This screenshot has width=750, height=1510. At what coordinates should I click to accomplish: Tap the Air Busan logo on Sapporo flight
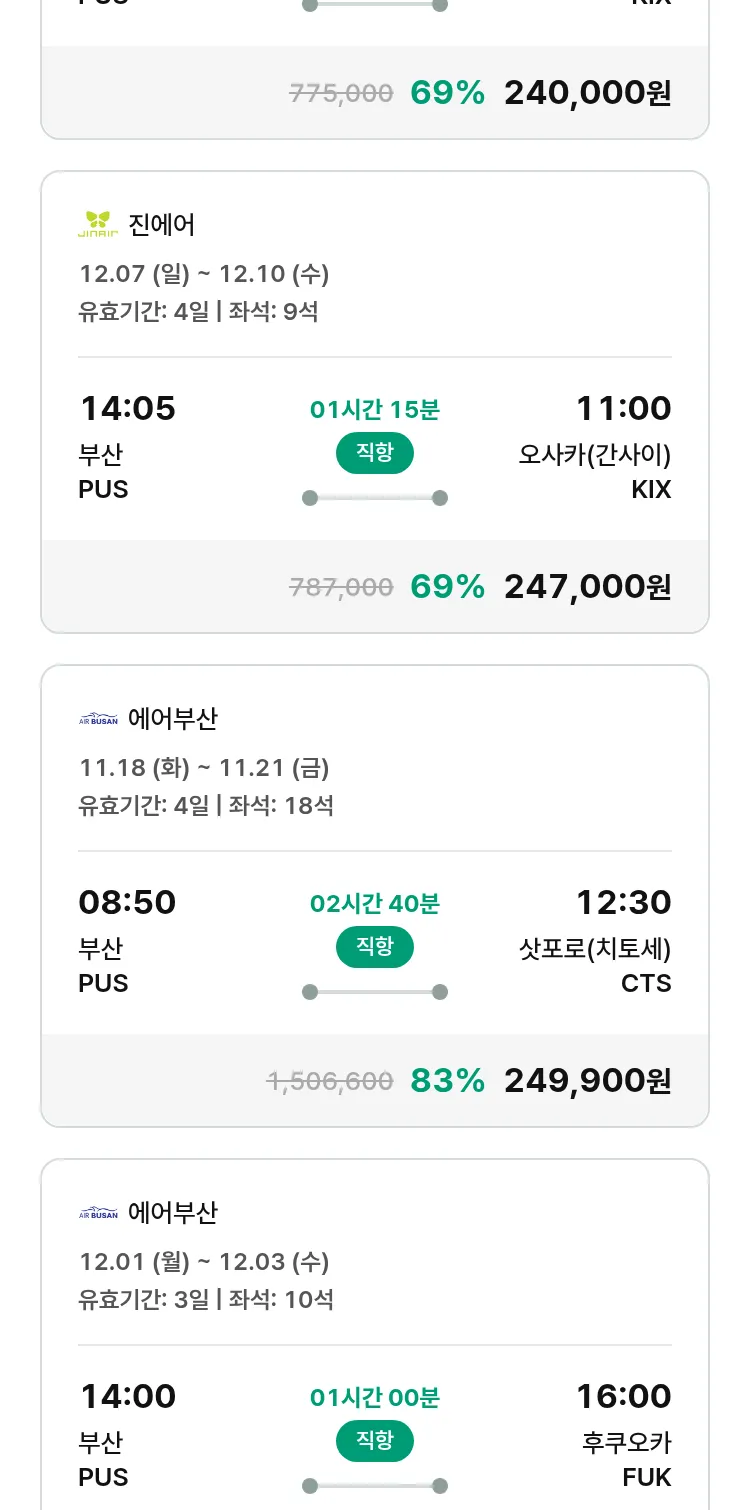(x=98, y=719)
